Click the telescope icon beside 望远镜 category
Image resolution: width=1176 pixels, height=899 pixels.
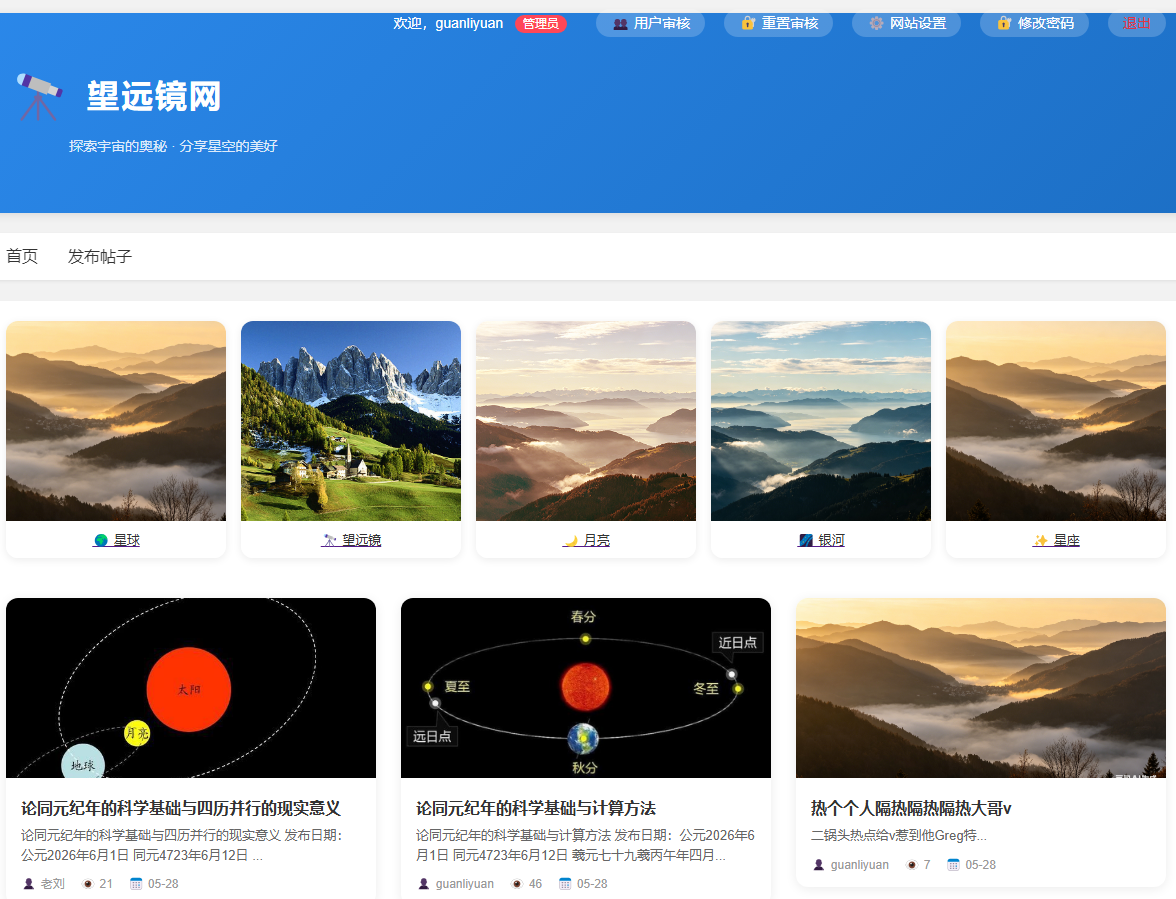point(329,540)
